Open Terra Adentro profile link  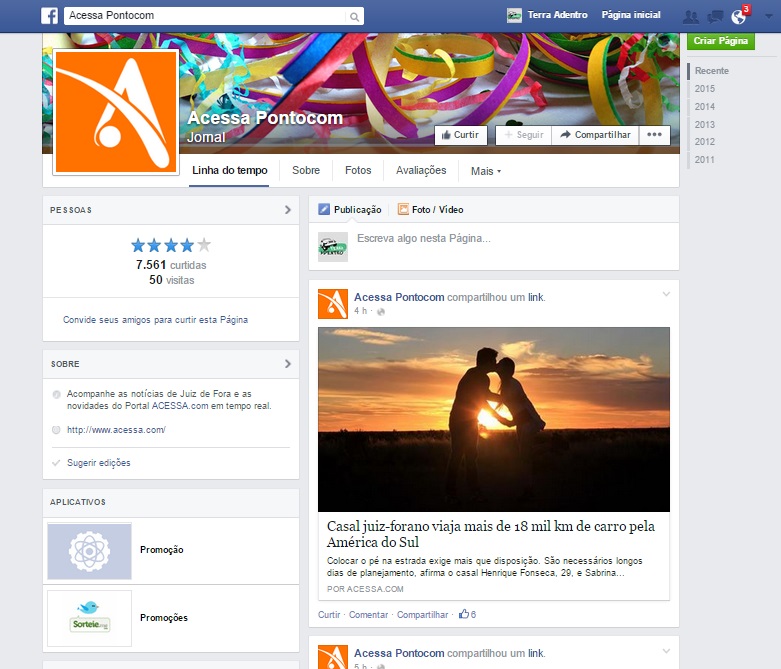click(x=557, y=15)
